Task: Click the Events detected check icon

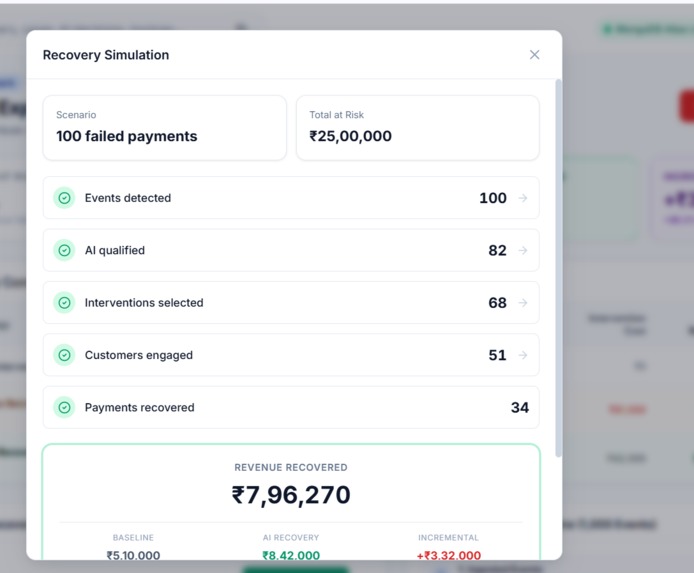Action: (64, 198)
